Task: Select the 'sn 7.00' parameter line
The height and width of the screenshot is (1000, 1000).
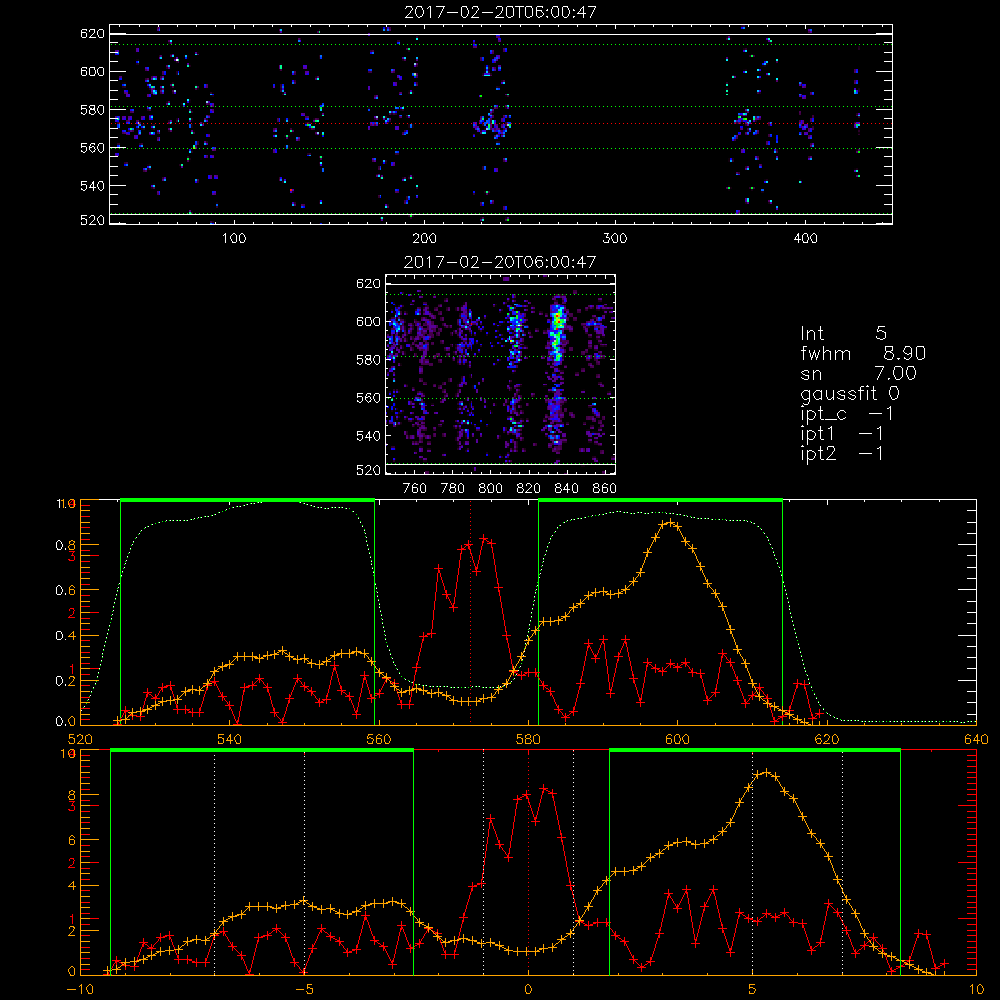Action: point(858,373)
